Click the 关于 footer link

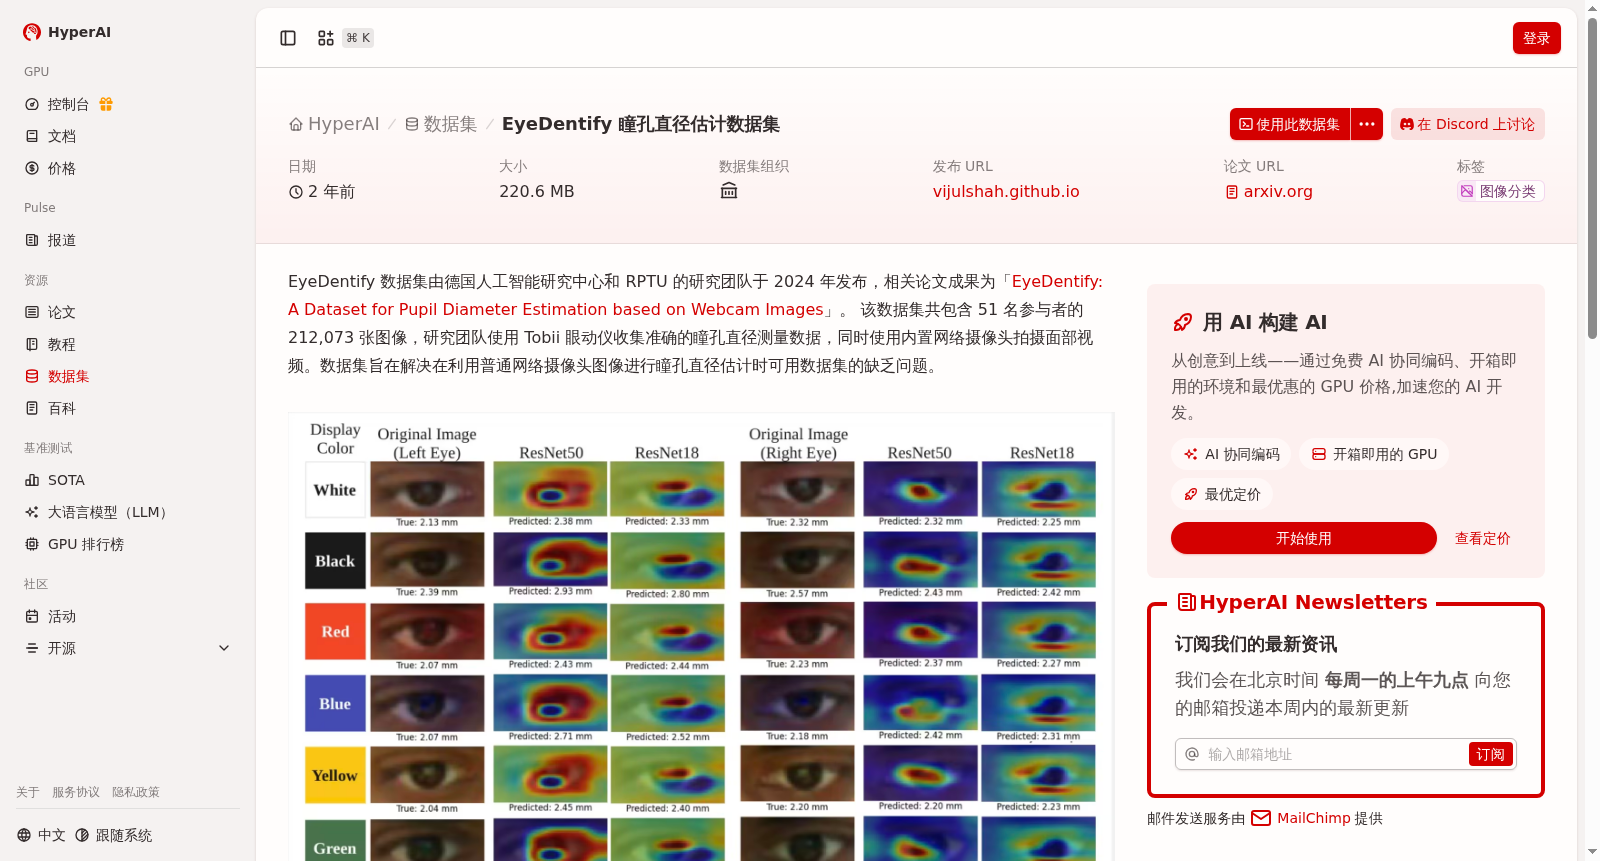(x=28, y=792)
